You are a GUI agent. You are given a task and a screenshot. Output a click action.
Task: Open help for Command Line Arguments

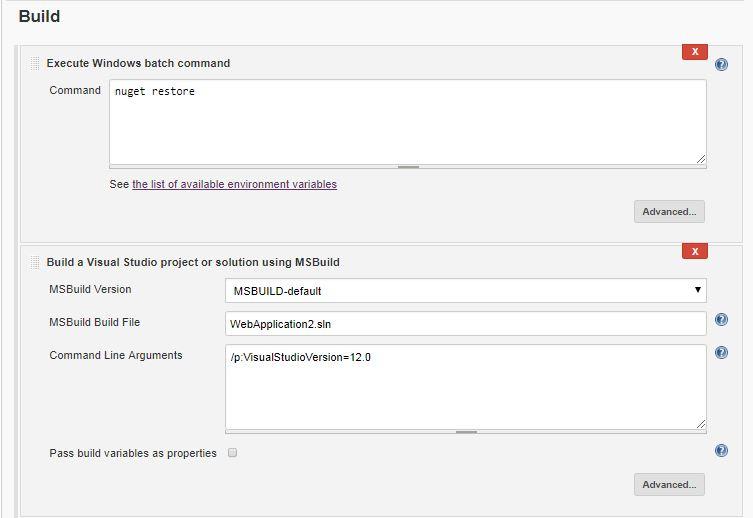721,353
